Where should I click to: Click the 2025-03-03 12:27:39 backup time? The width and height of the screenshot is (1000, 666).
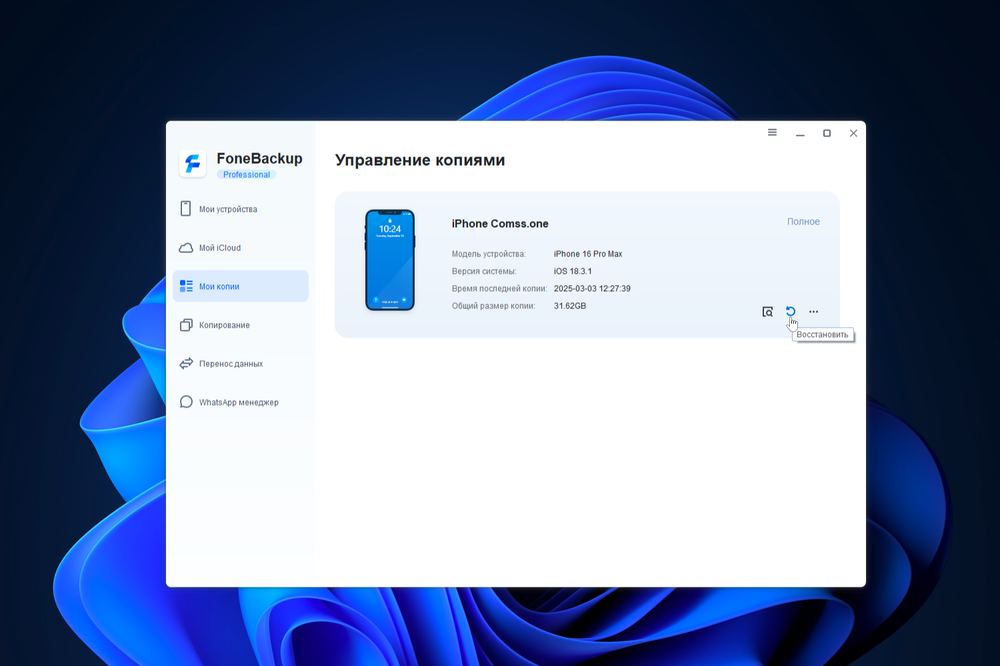coord(592,288)
